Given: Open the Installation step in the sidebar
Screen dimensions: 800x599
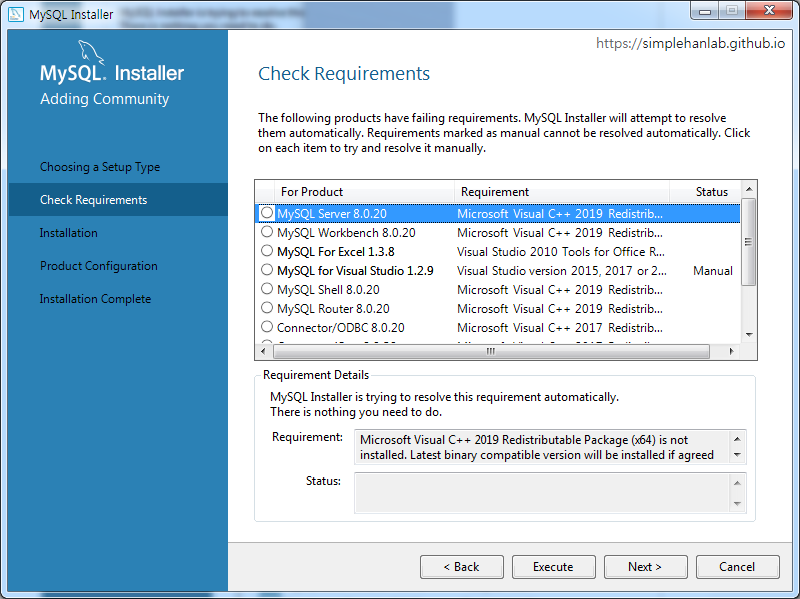Looking at the screenshot, I should pyautogui.click(x=68, y=233).
